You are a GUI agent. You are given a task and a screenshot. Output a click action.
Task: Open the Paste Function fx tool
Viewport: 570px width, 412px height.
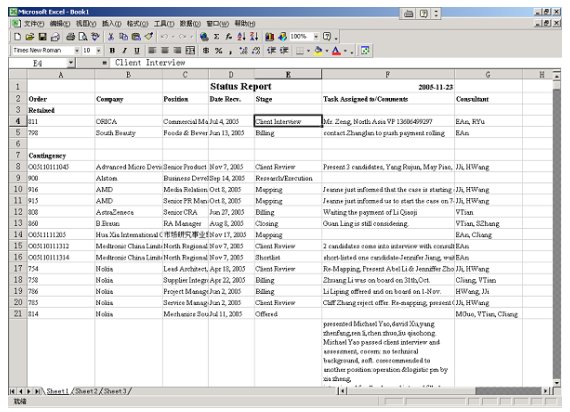229,37
